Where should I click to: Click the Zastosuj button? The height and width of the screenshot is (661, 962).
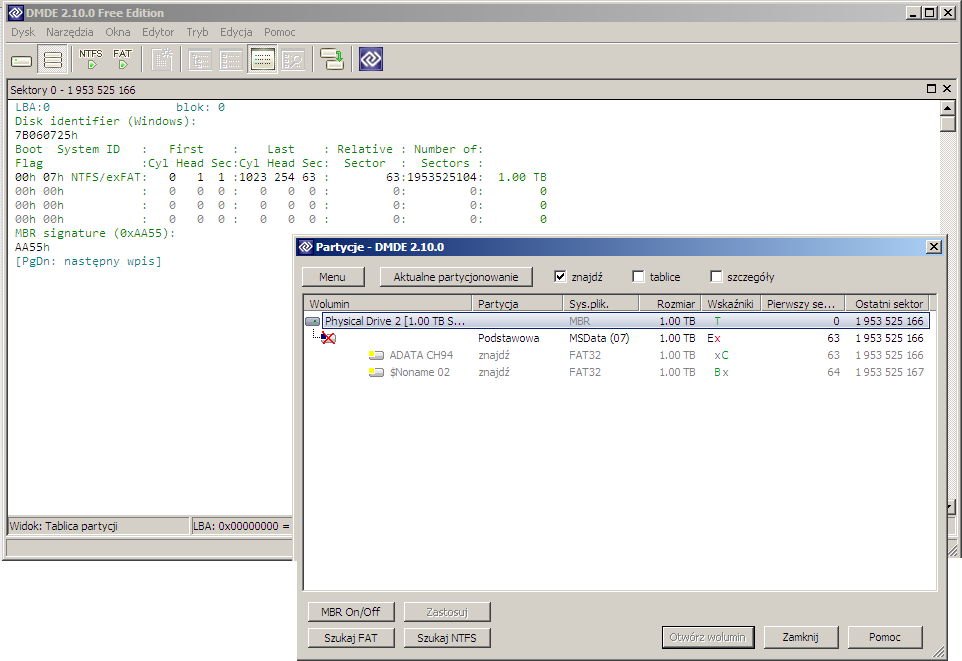pos(447,612)
